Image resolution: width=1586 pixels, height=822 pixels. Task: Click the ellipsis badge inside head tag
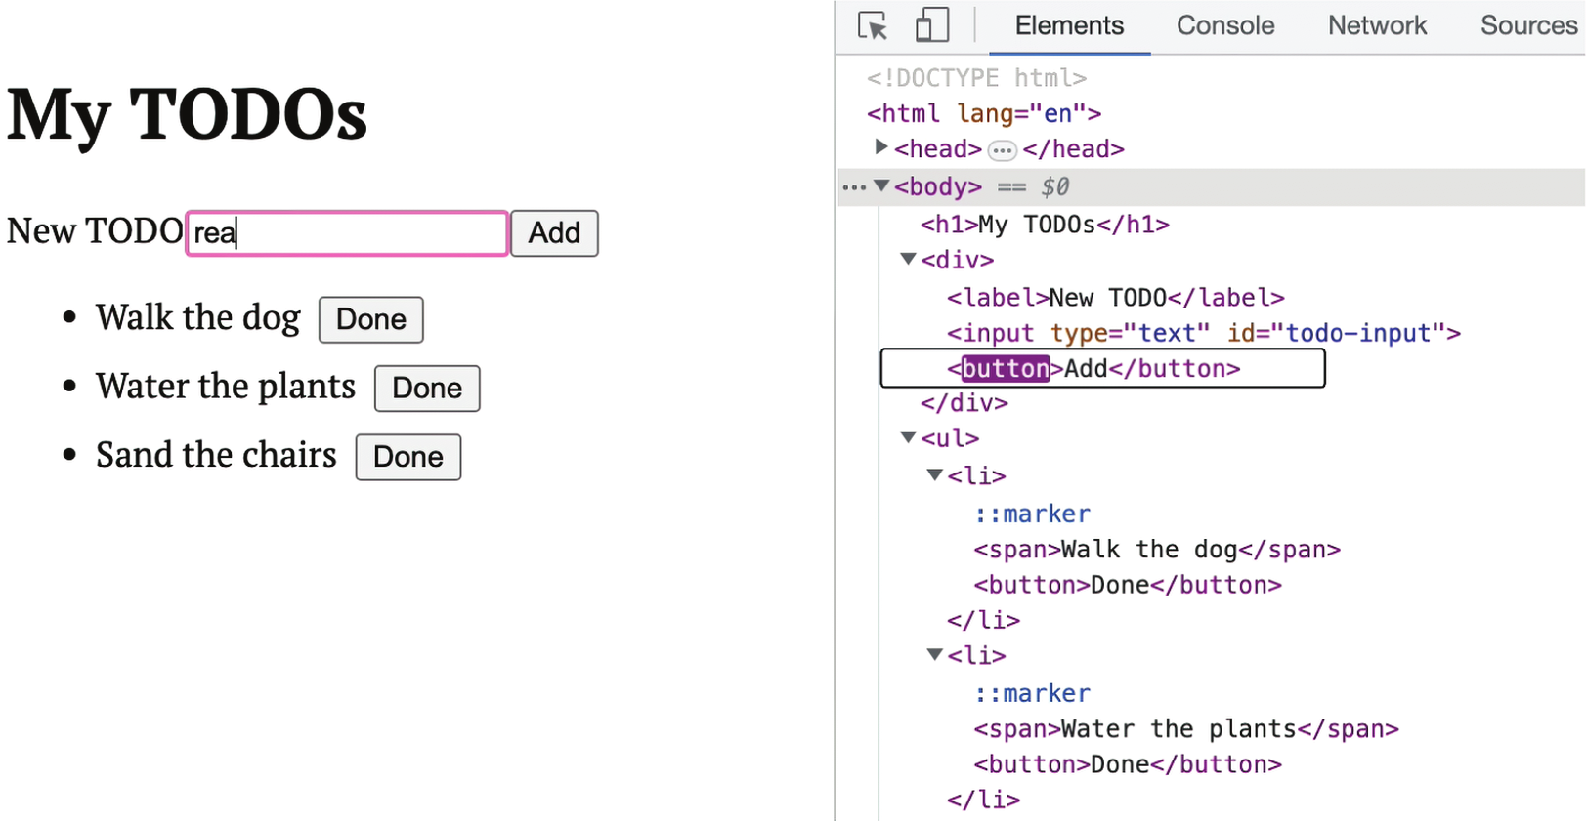[1002, 151]
